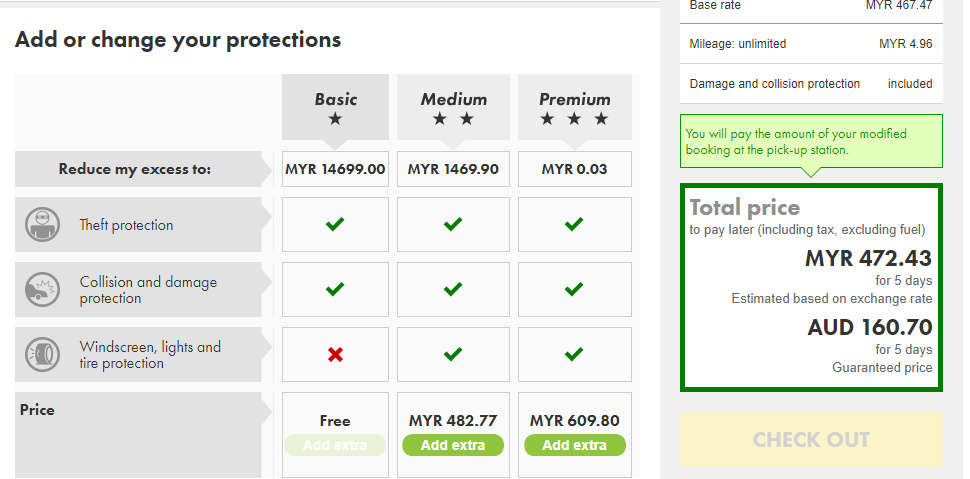Click the Medium excess MYR 1469.90 cell
The width and height of the screenshot is (970, 479).
(x=453, y=169)
